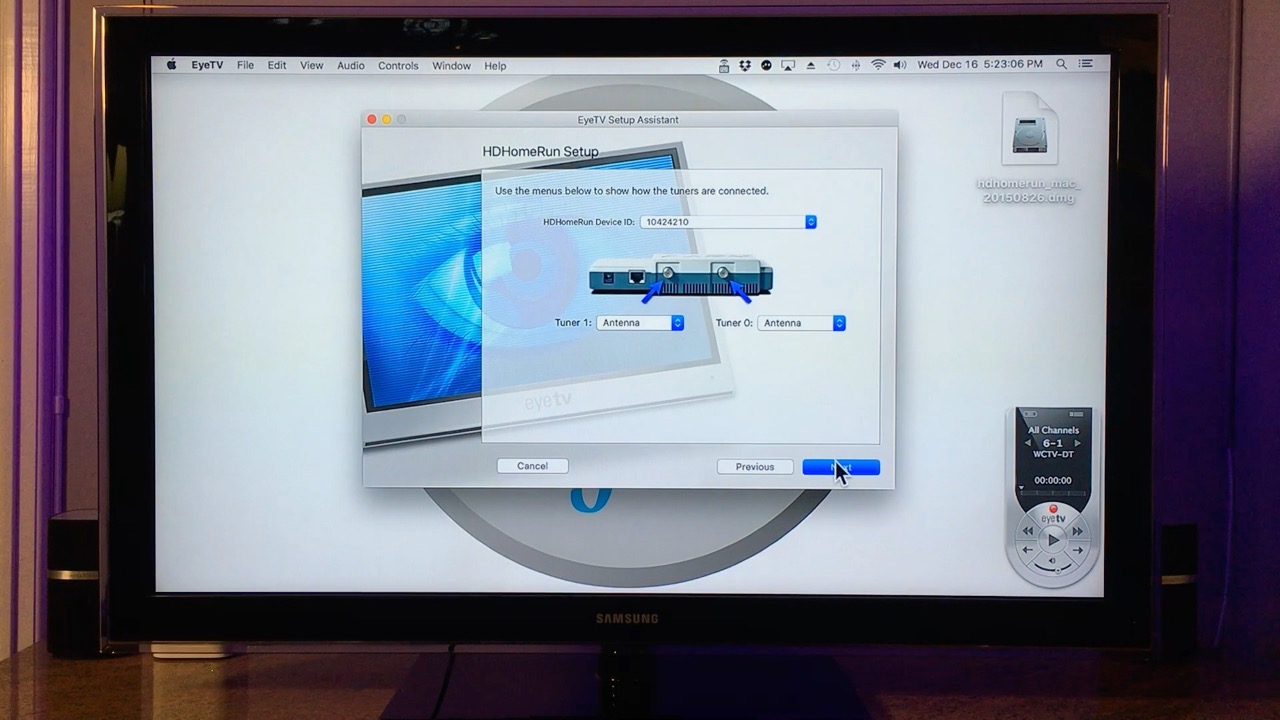The width and height of the screenshot is (1280, 720).
Task: Open the Wi-Fi status menu
Action: coord(878,65)
